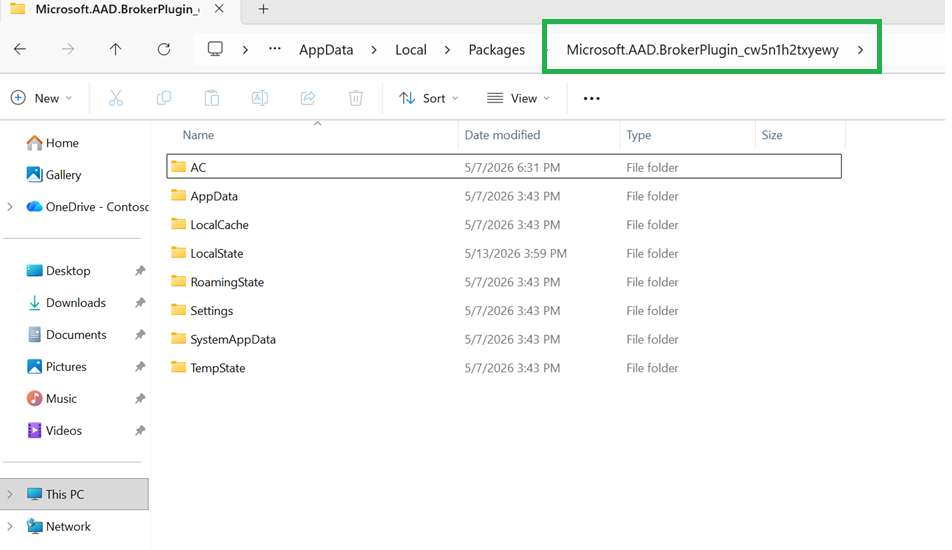952x550 pixels.
Task: Select the Settings folder
Action: click(x=504, y=310)
